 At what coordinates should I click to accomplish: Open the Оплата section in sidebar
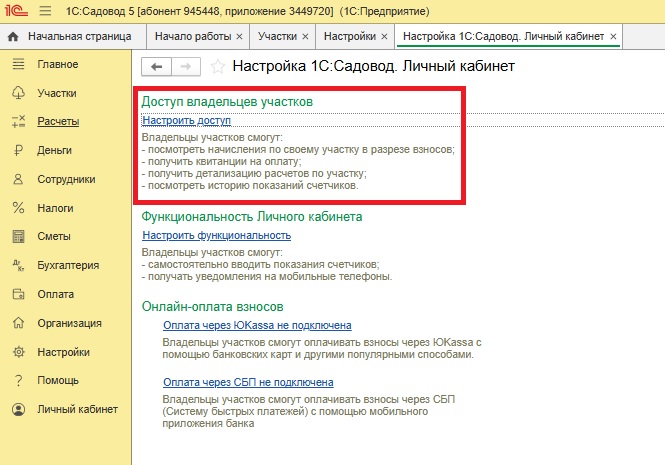coord(56,294)
